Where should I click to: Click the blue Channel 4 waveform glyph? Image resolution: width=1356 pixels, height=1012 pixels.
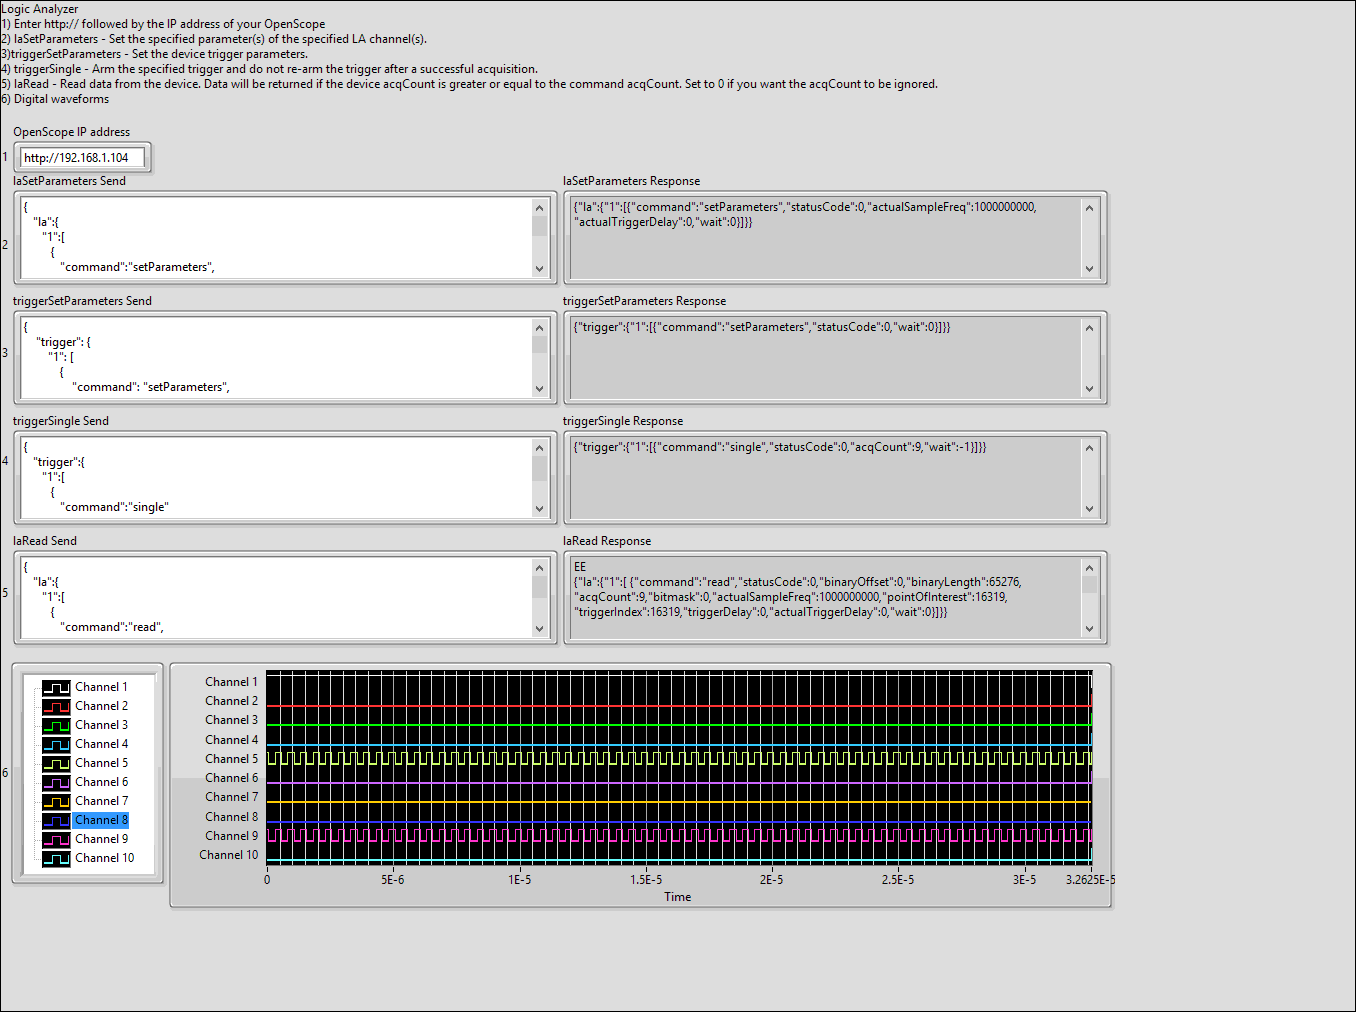click(x=55, y=743)
